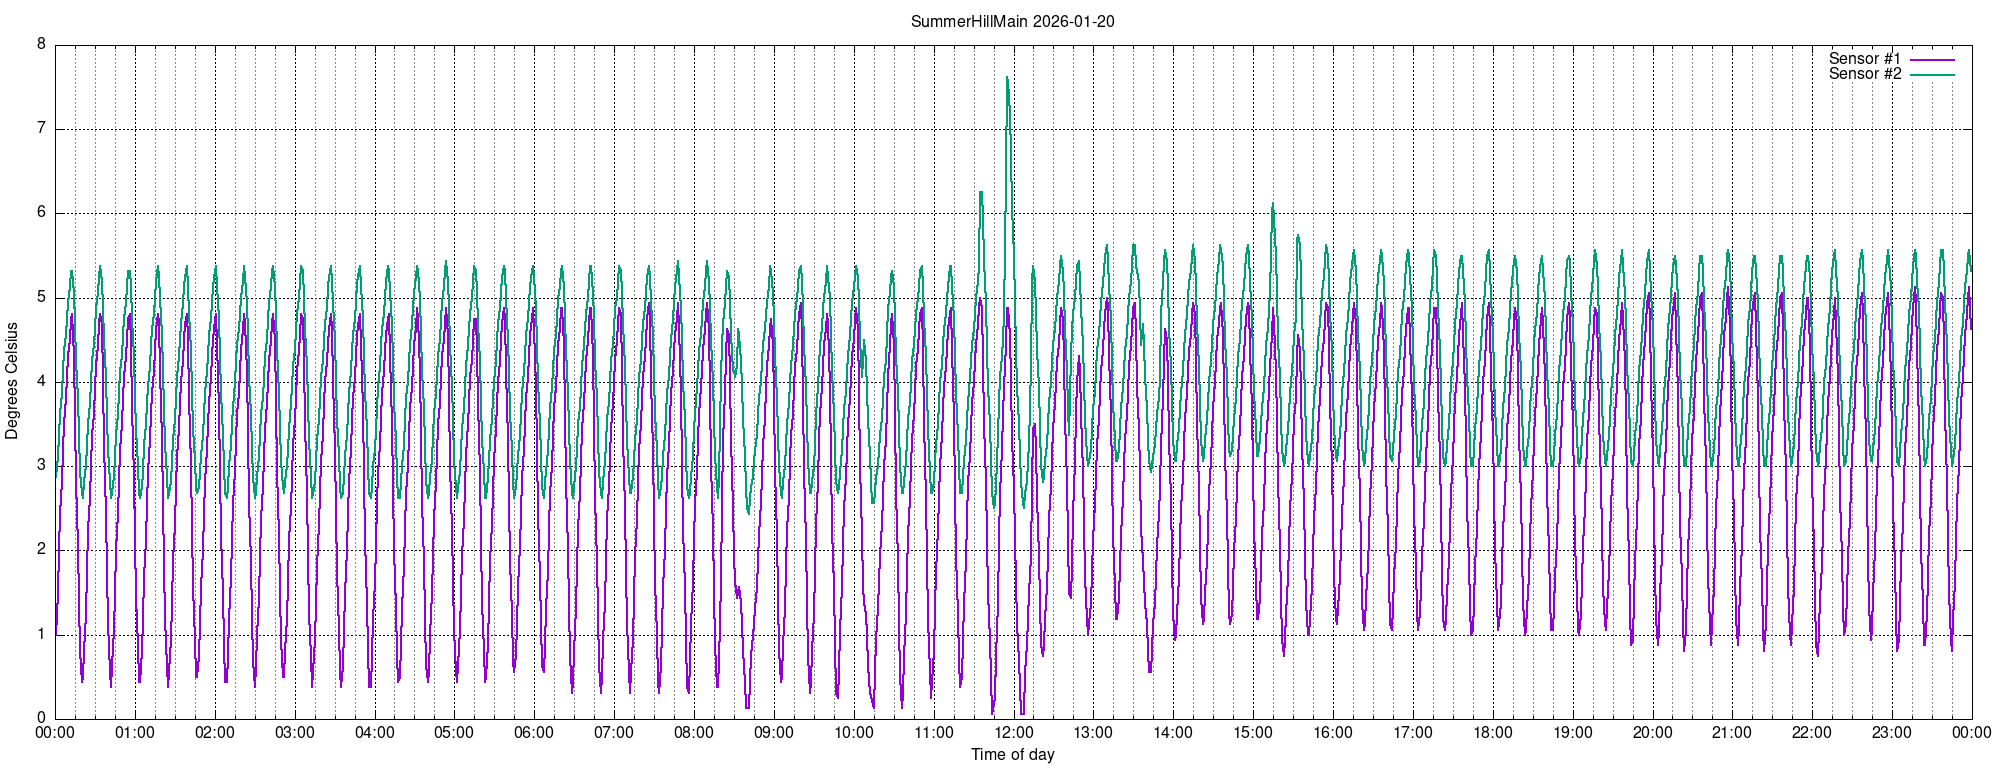The image size is (2000, 768).
Task: Click the y-axis value 5 label
Action: [41, 297]
